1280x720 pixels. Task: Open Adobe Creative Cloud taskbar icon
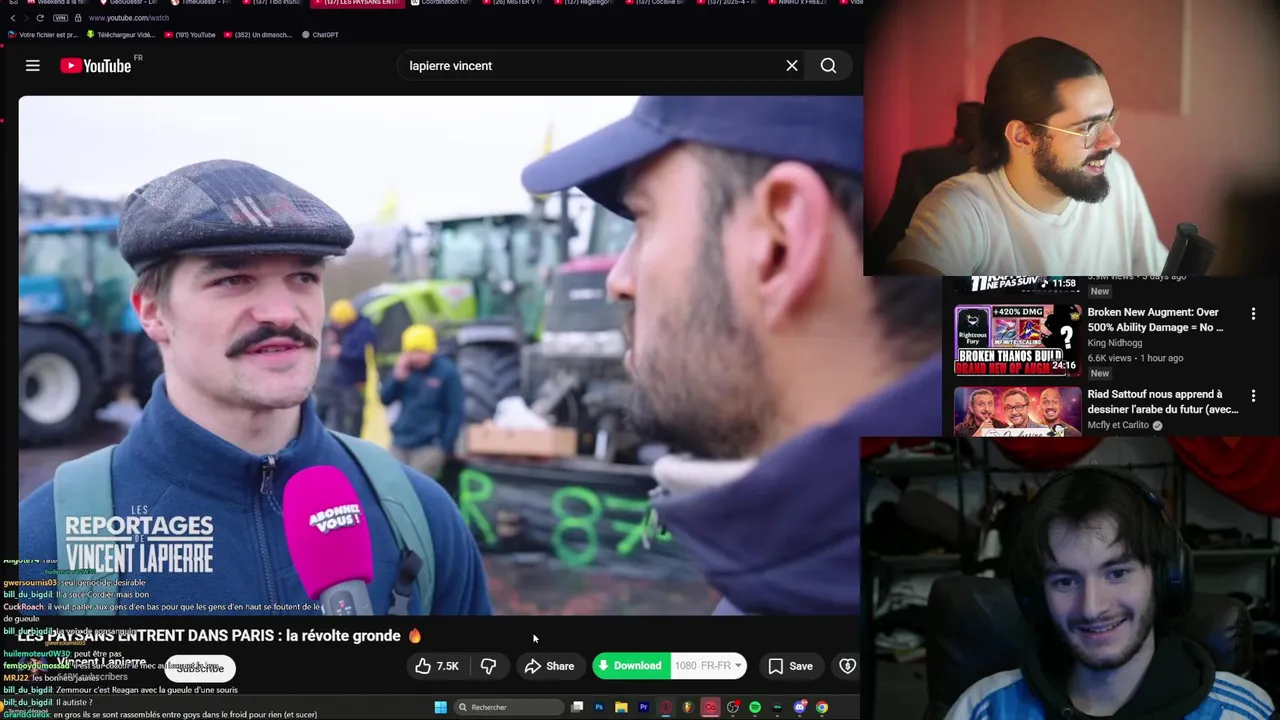click(x=710, y=707)
